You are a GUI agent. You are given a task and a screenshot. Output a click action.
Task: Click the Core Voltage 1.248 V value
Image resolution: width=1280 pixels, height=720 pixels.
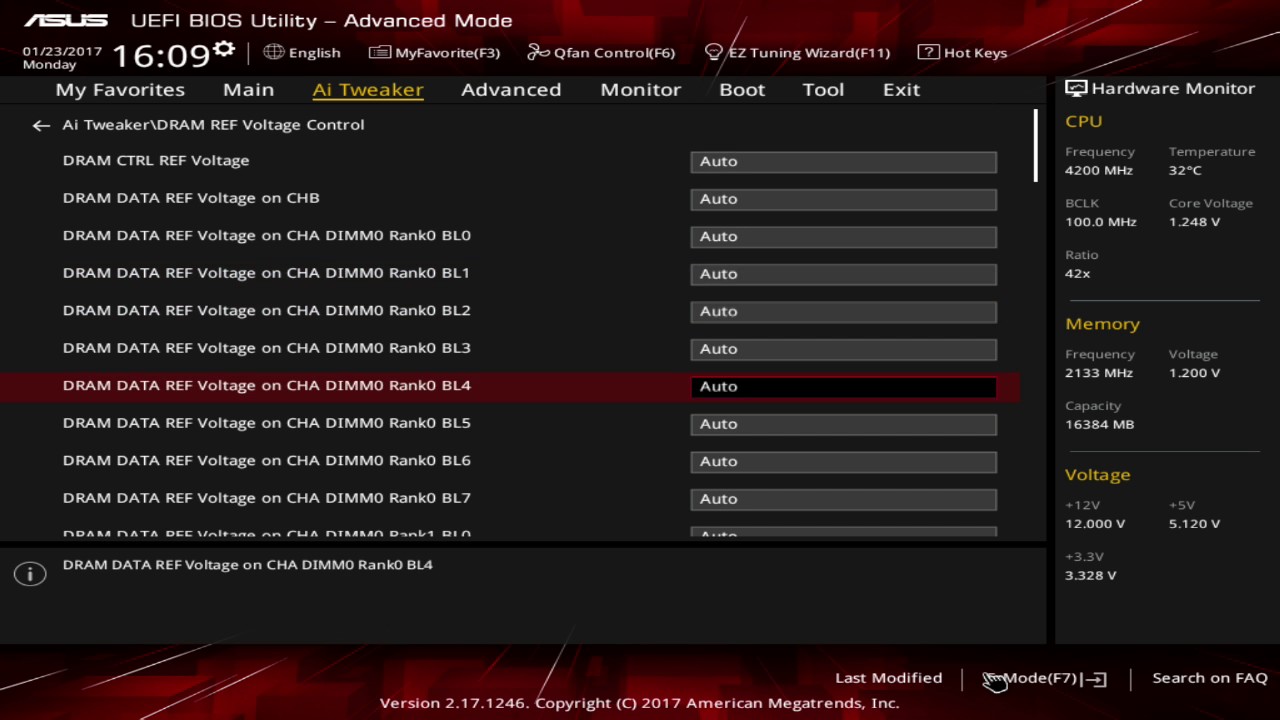[1194, 222]
